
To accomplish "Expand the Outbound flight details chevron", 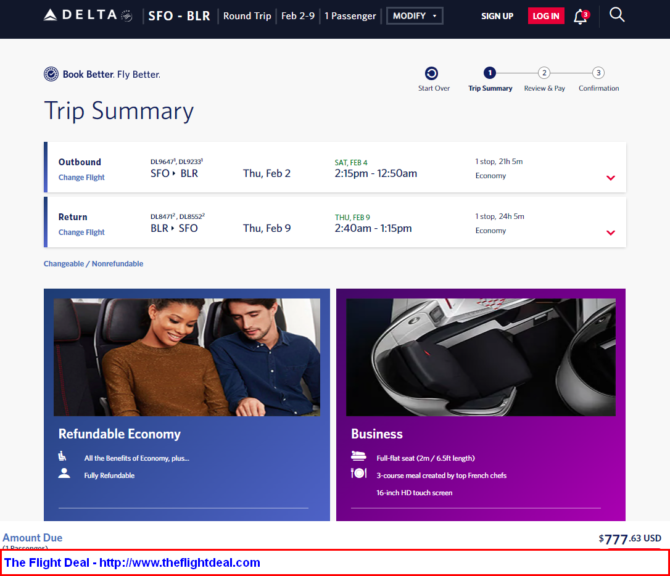I will click(x=611, y=178).
